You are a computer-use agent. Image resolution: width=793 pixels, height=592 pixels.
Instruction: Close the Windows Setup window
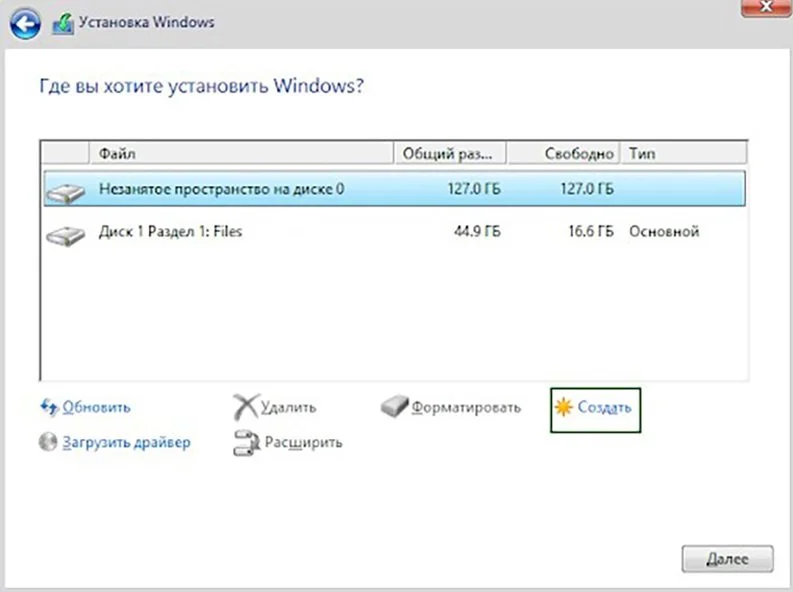pyautogui.click(x=766, y=8)
